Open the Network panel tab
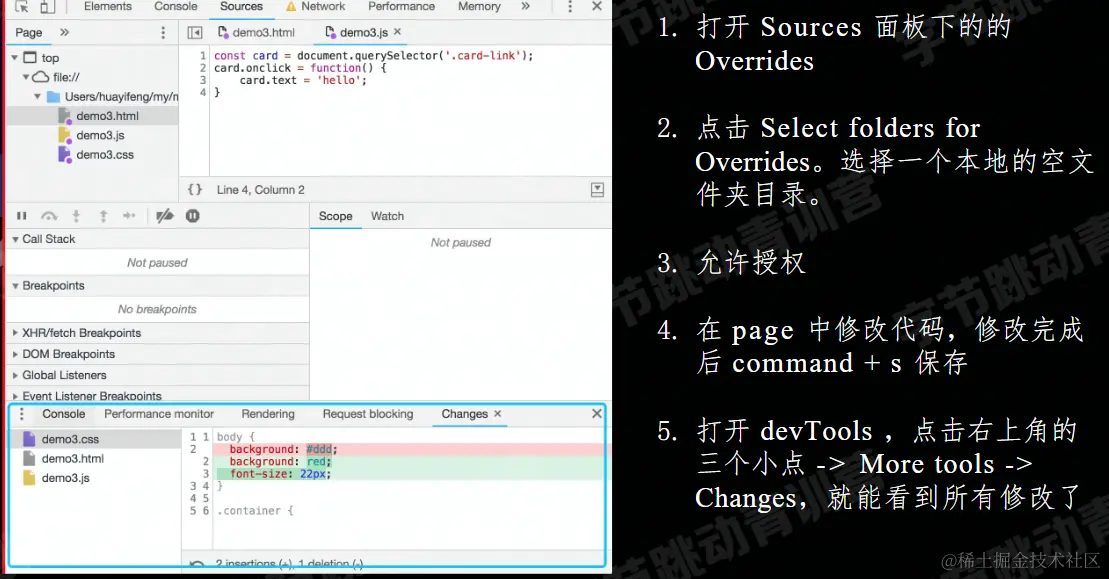Screen dimensions: 1109x579 pyautogui.click(x=315, y=6)
